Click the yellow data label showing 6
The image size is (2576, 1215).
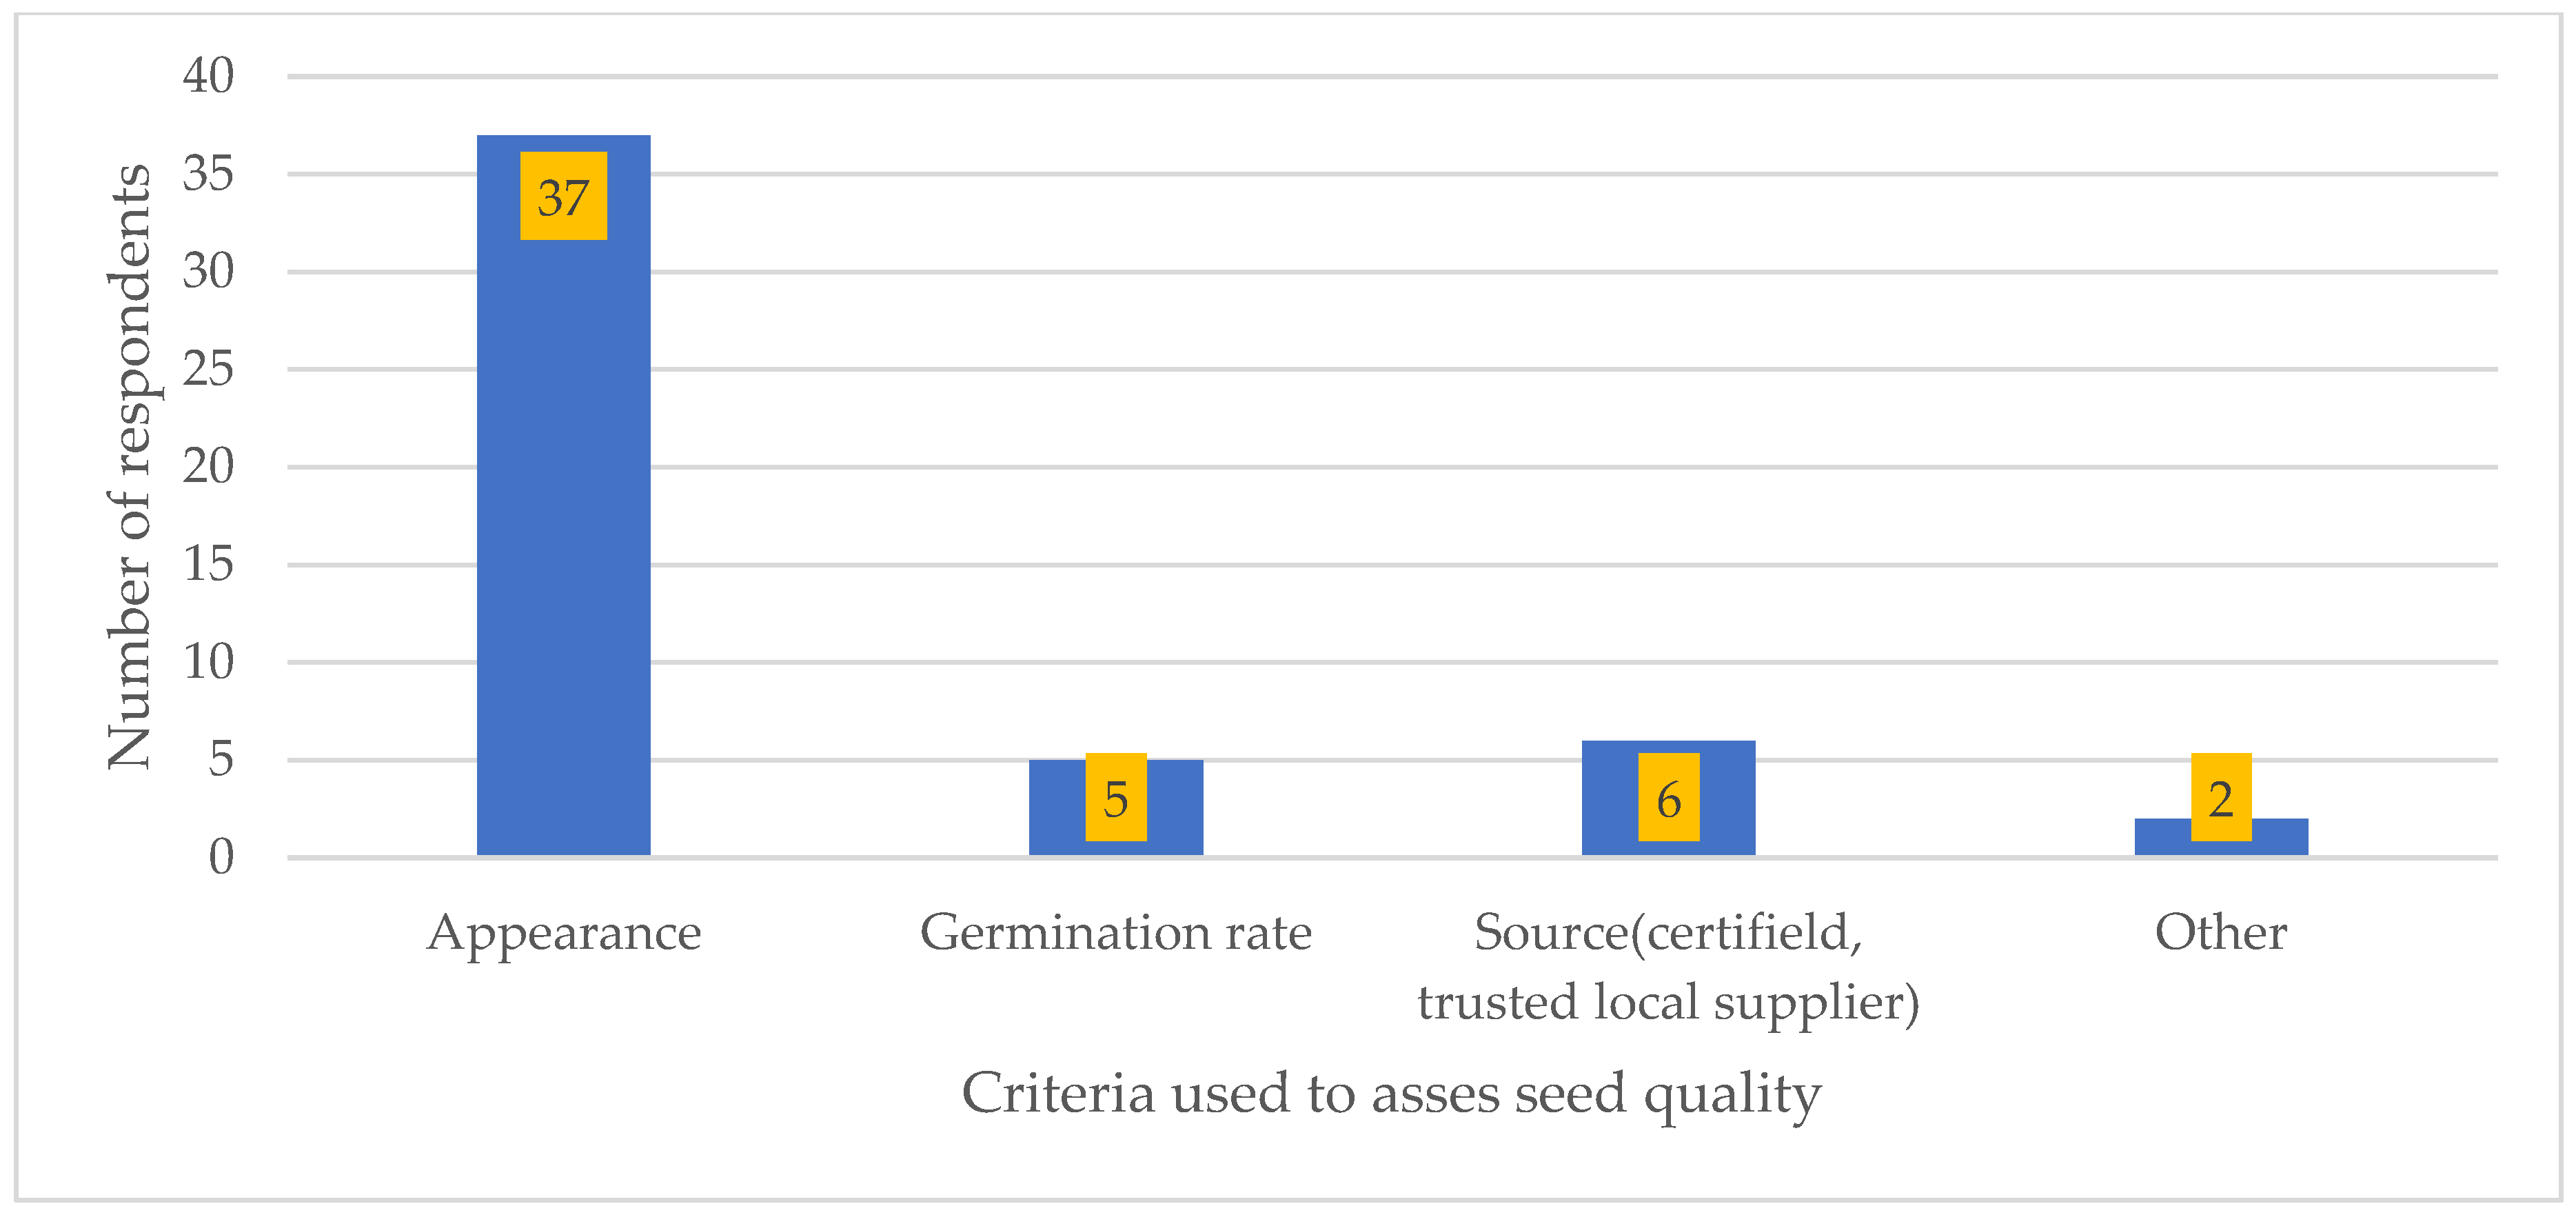tap(1668, 797)
